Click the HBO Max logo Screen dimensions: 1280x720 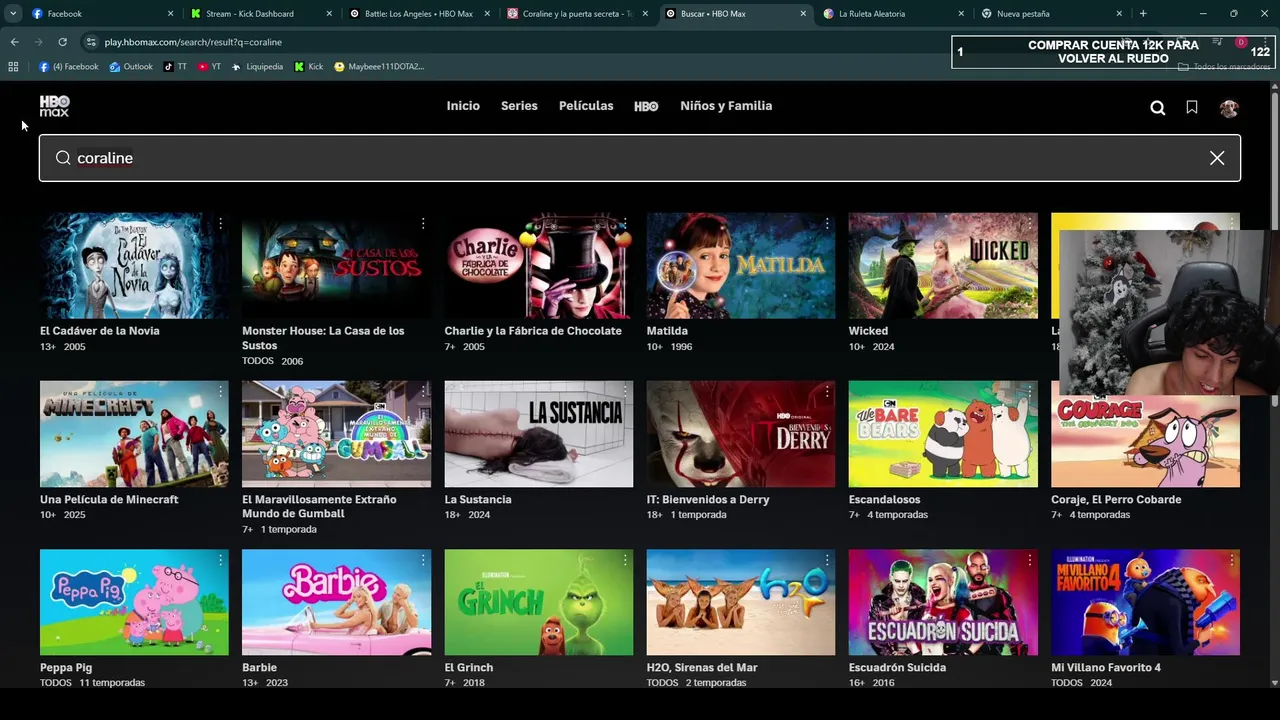(x=54, y=106)
